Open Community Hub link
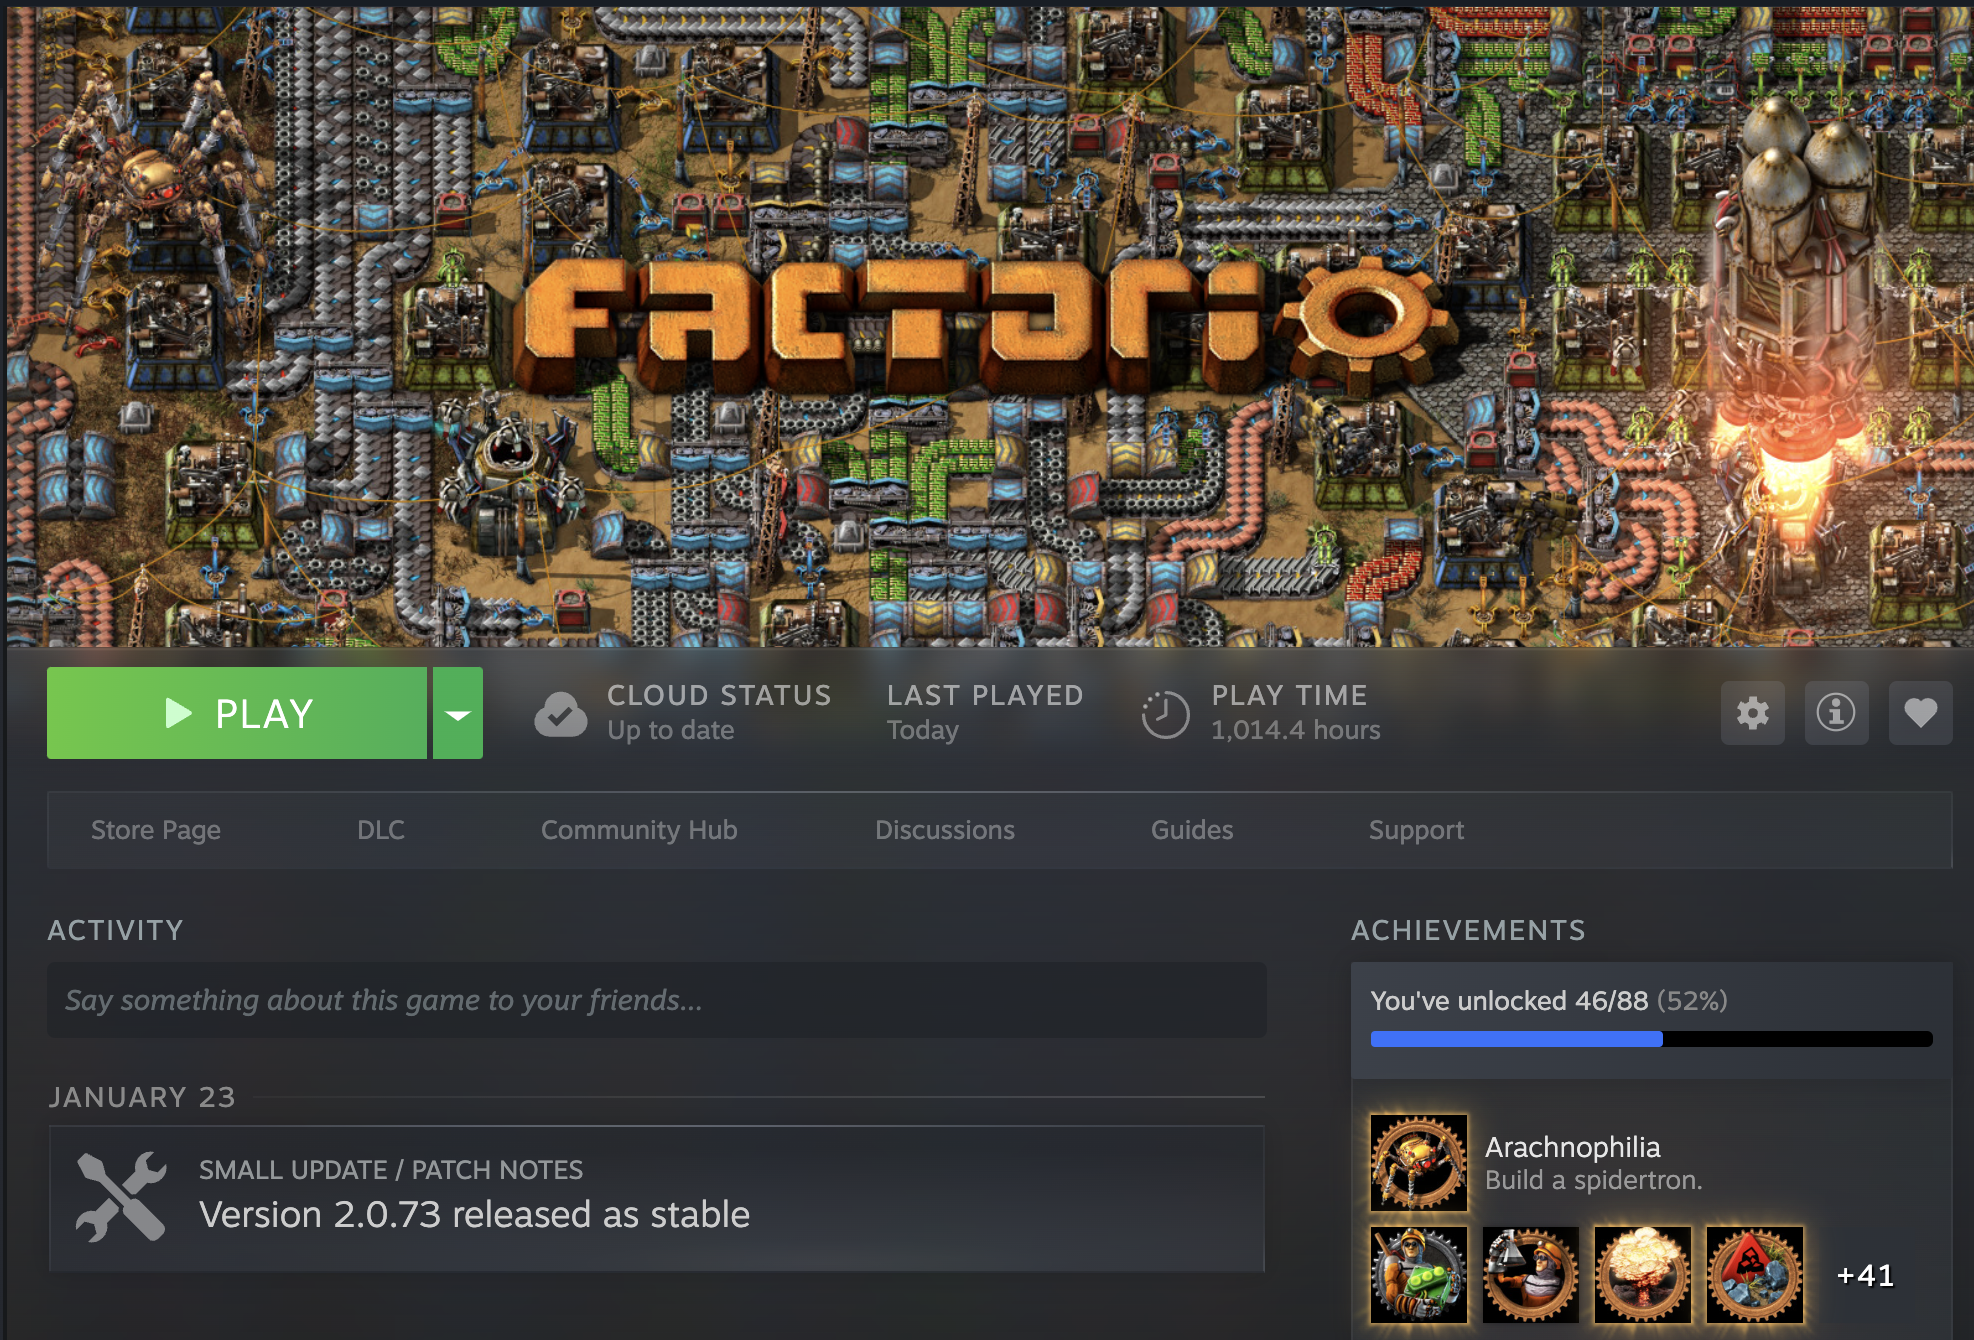The image size is (1974, 1340). point(639,830)
